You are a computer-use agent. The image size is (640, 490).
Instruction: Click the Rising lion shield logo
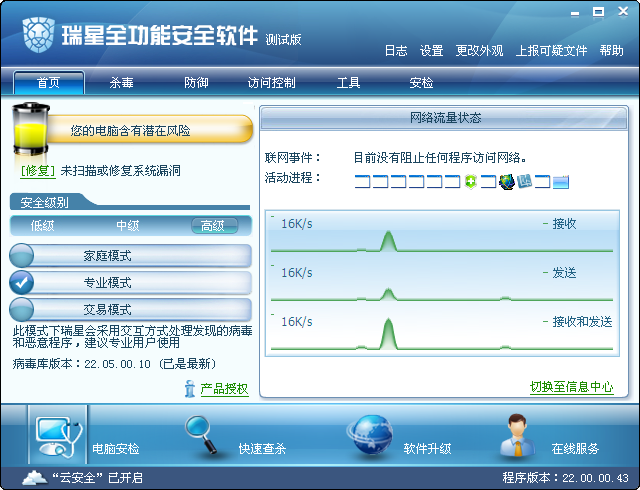click(38, 35)
